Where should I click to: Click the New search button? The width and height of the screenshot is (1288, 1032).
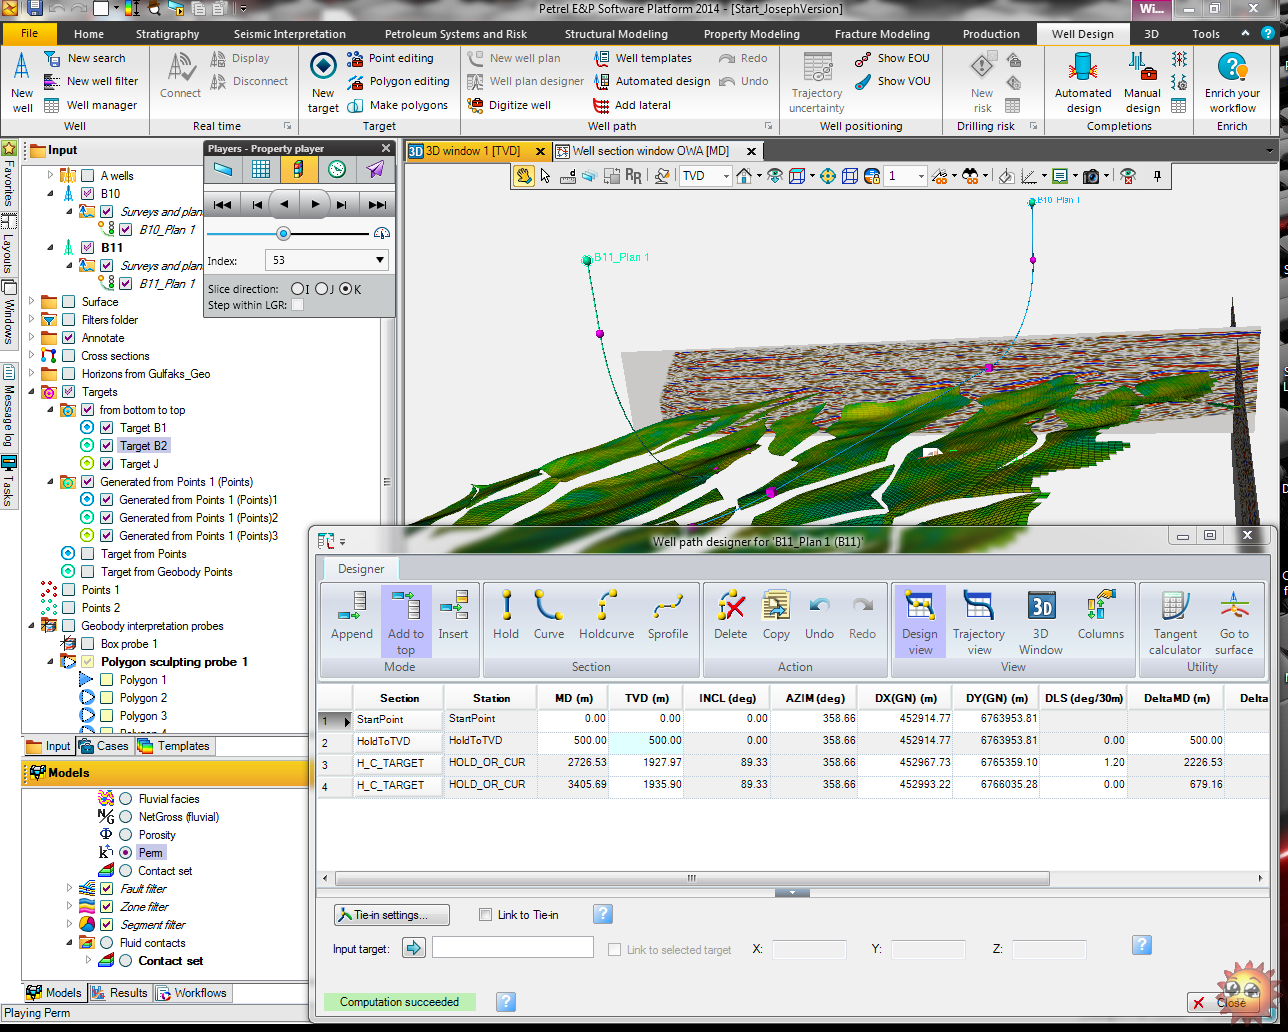(86, 58)
